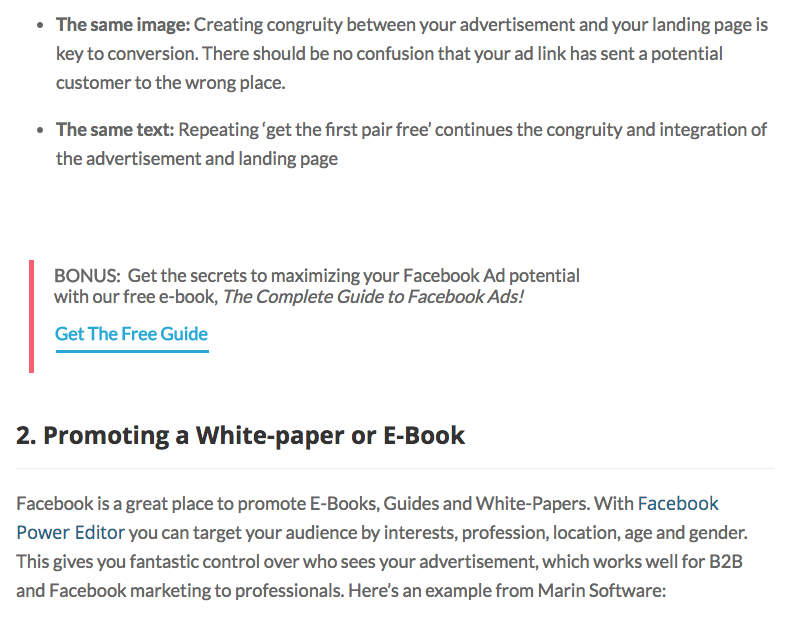Screen dimensions: 798x633
Task: Click the bullet dot before 'The same text'
Action: coord(41,130)
